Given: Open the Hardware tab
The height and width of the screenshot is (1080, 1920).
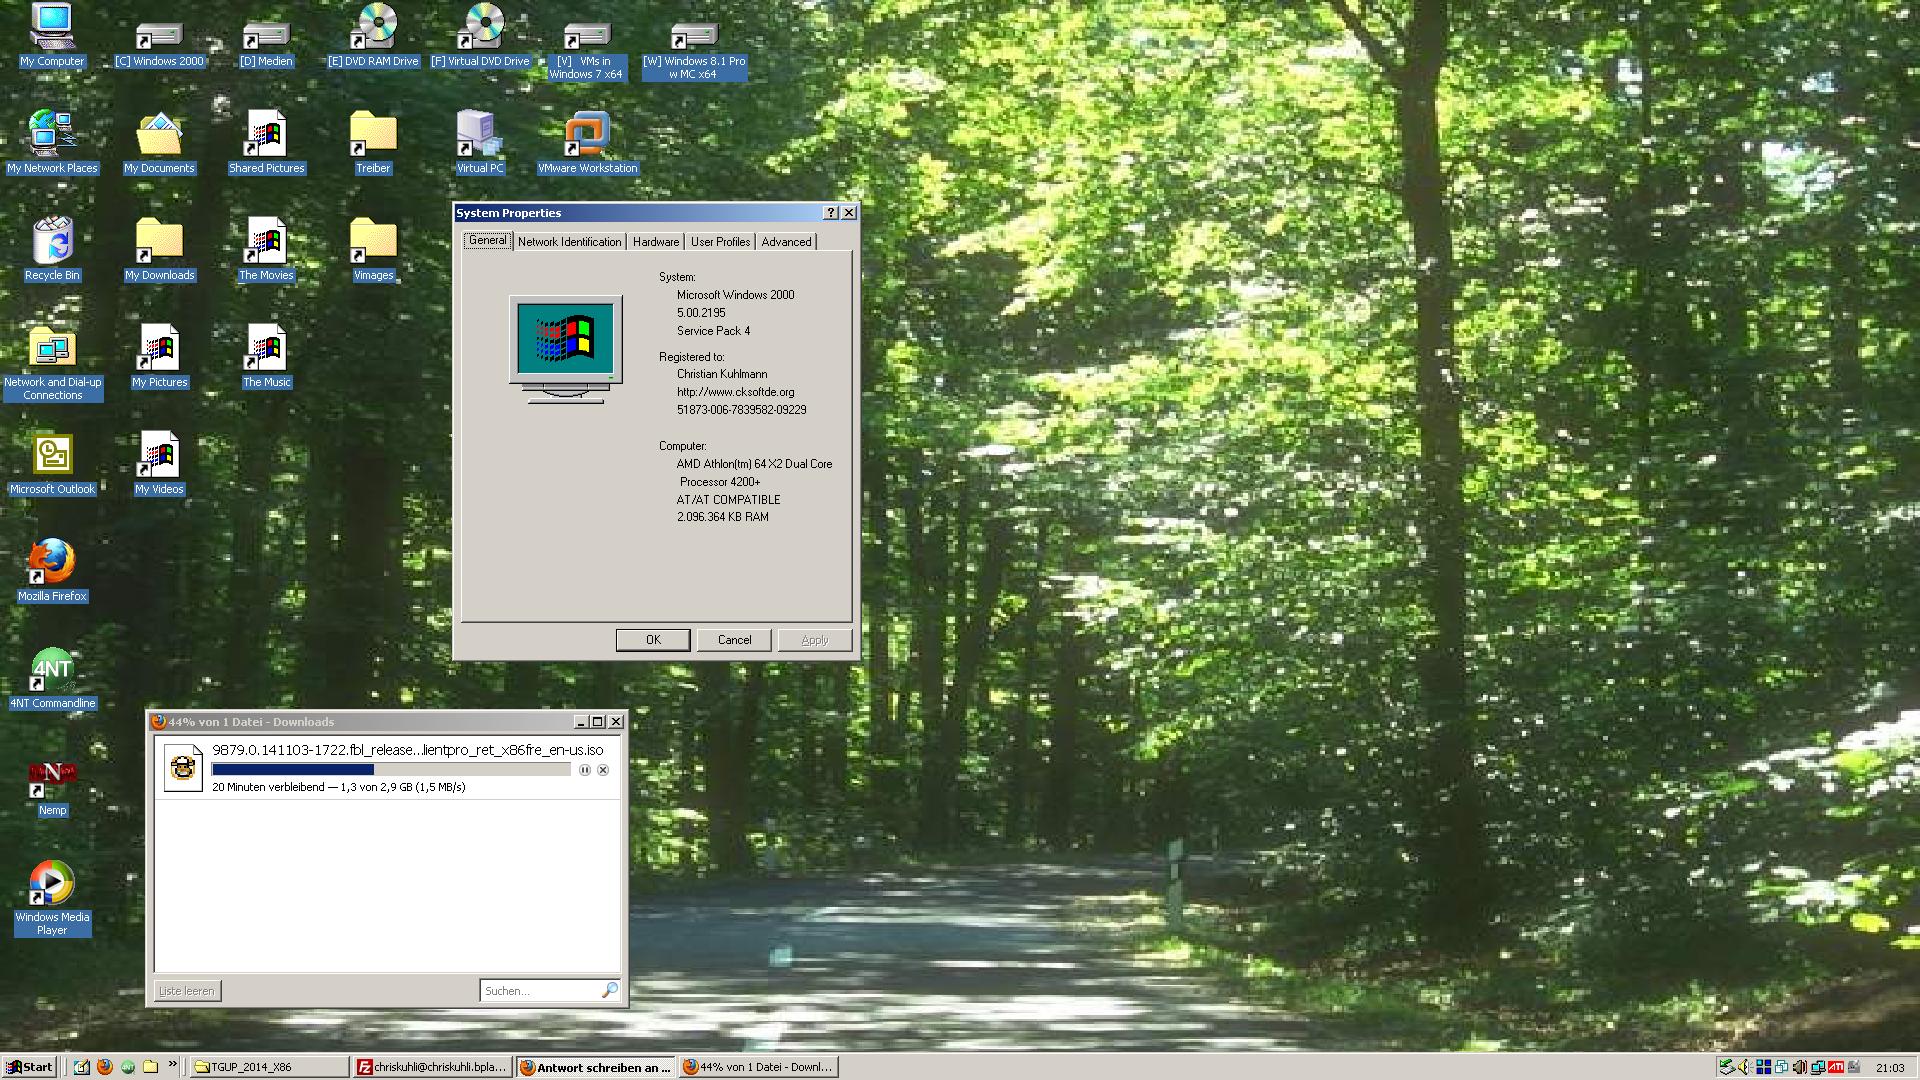Looking at the screenshot, I should click(x=656, y=242).
